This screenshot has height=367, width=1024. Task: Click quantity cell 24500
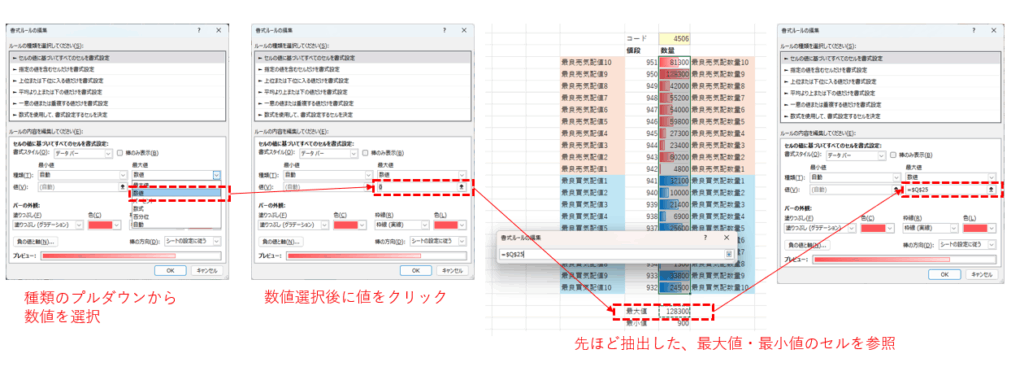(675, 287)
